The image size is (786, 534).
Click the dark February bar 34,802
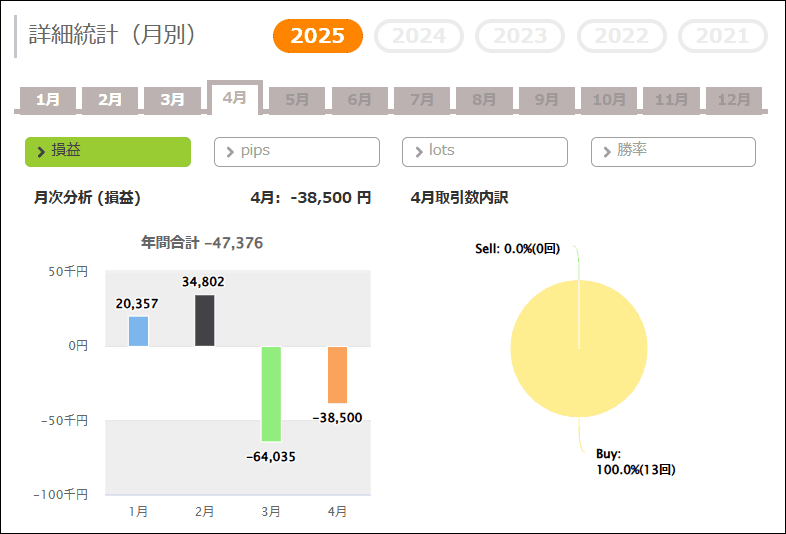click(x=205, y=320)
